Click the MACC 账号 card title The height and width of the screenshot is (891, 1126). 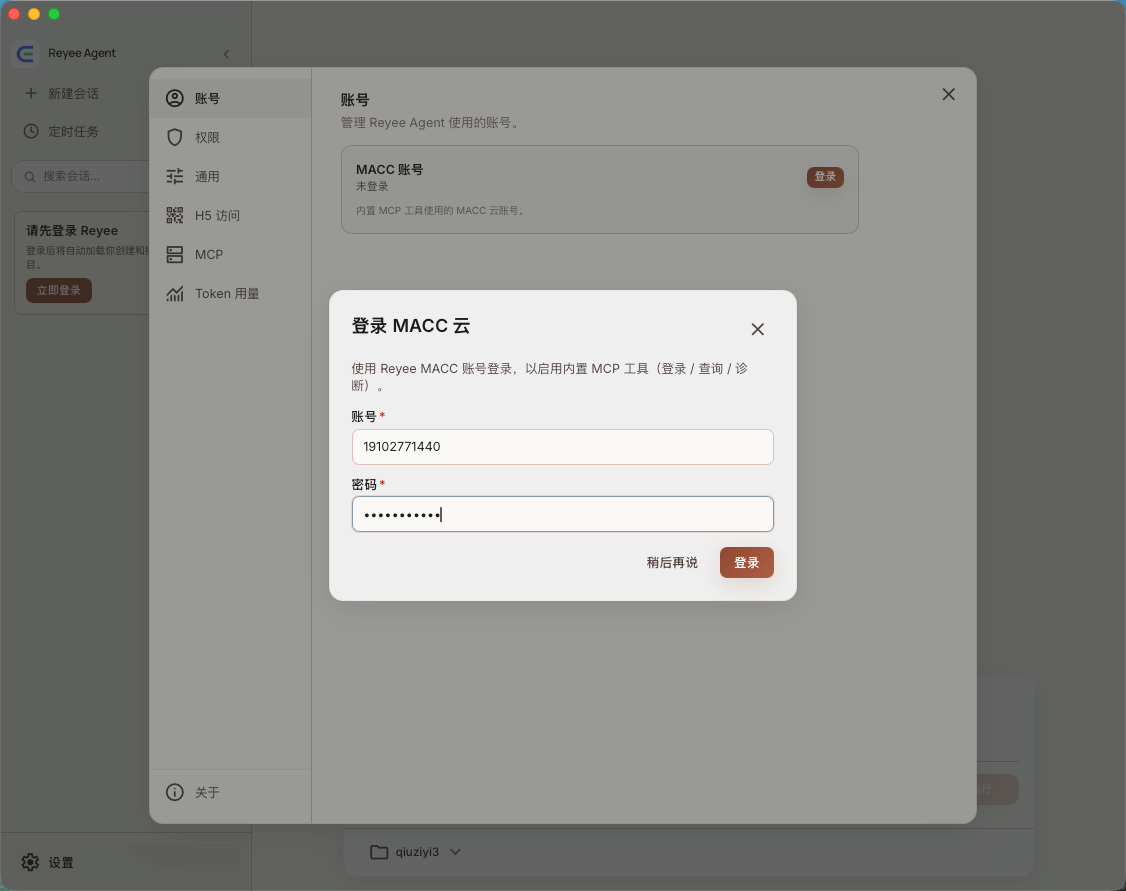click(x=390, y=169)
